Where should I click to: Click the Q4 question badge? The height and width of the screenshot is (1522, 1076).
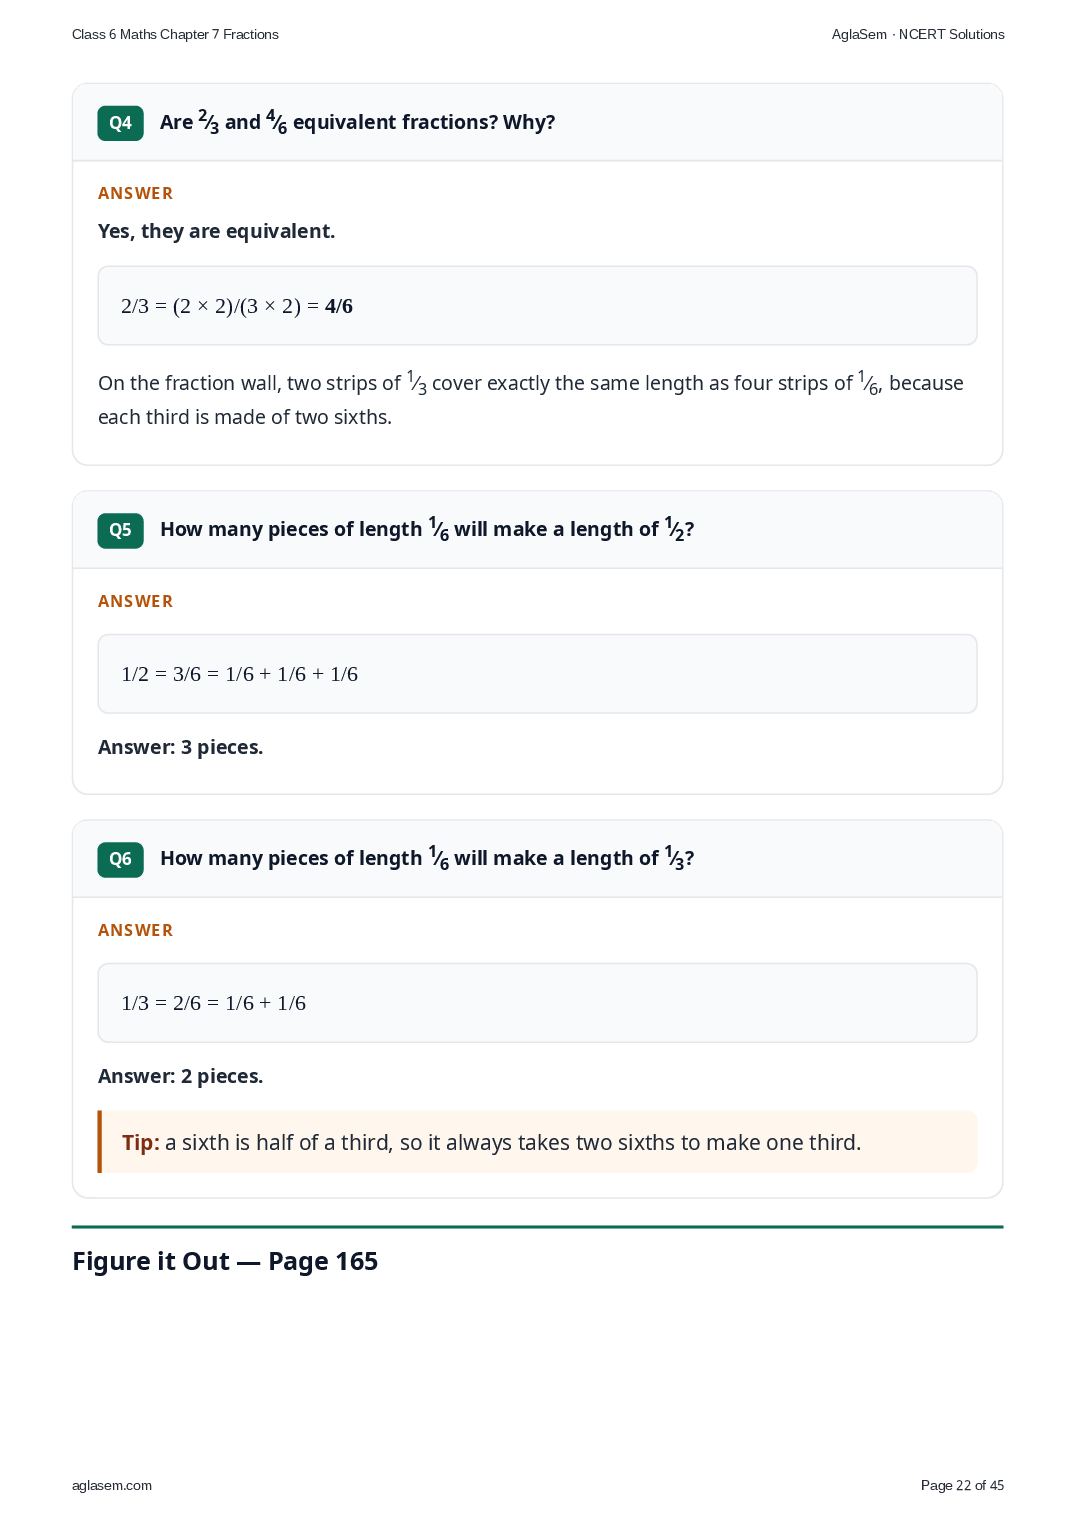coord(120,123)
